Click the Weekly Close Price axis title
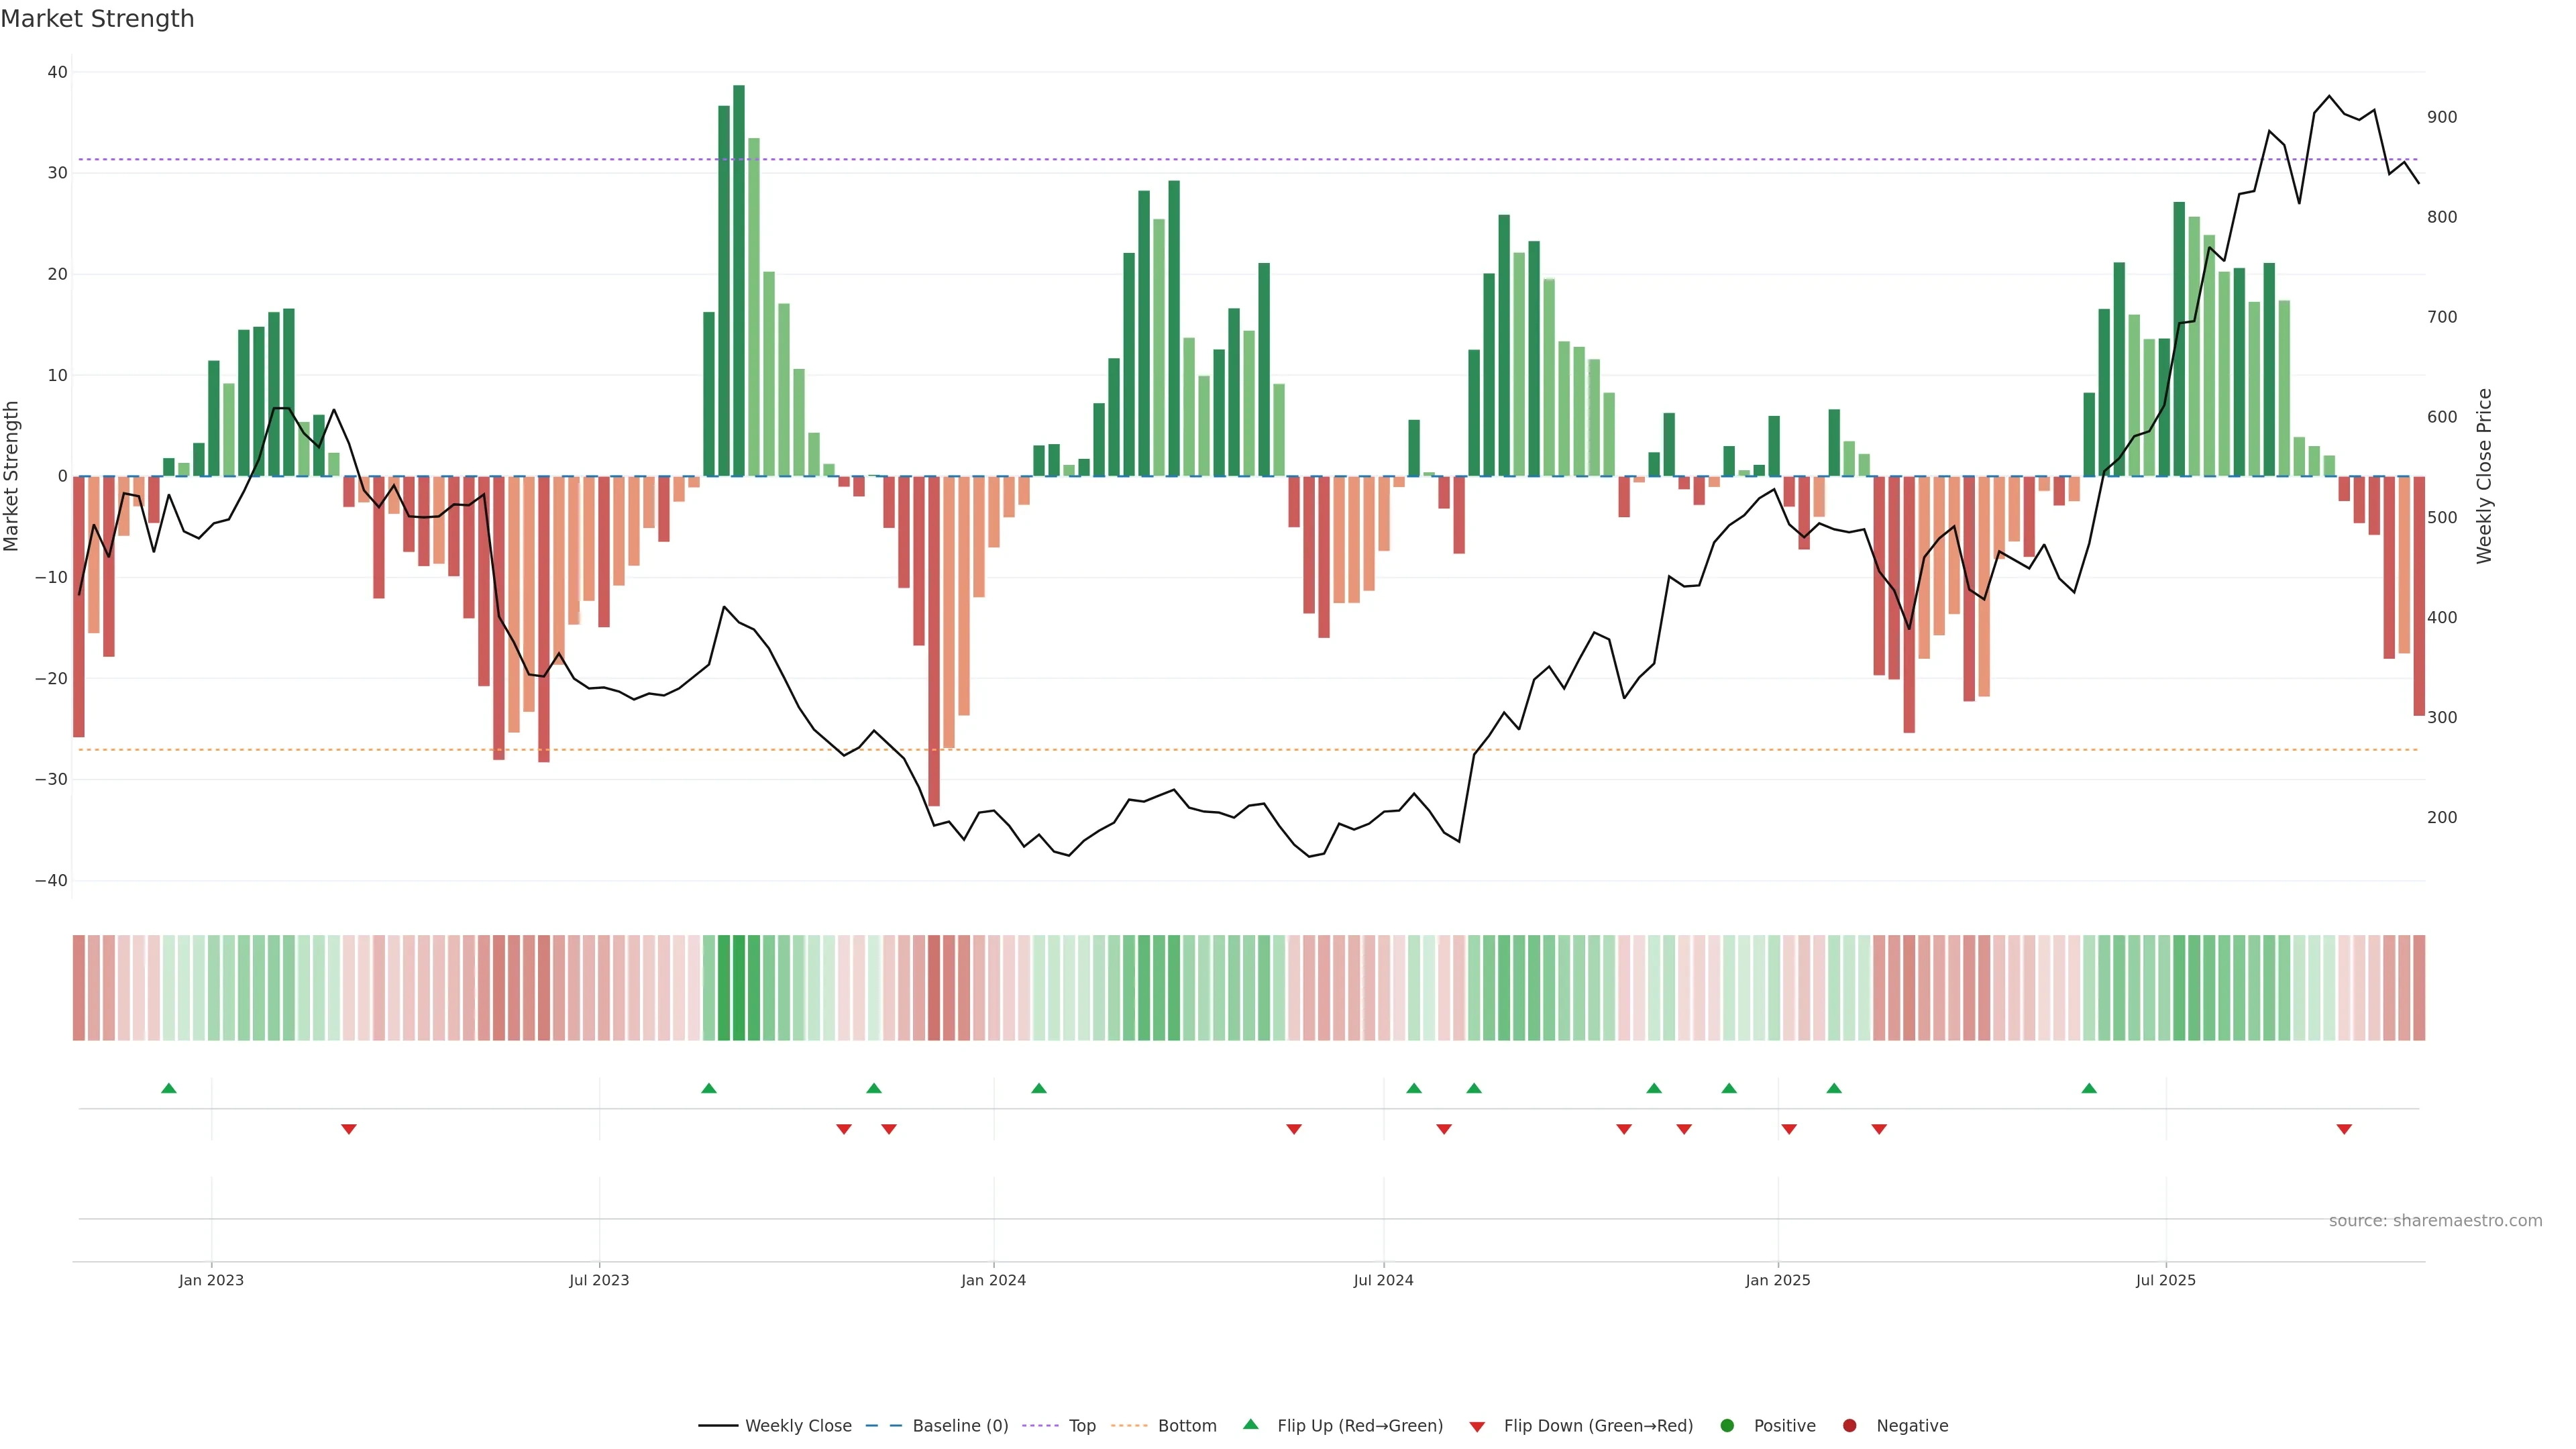Viewport: 2576px width, 1449px height. [2484, 476]
